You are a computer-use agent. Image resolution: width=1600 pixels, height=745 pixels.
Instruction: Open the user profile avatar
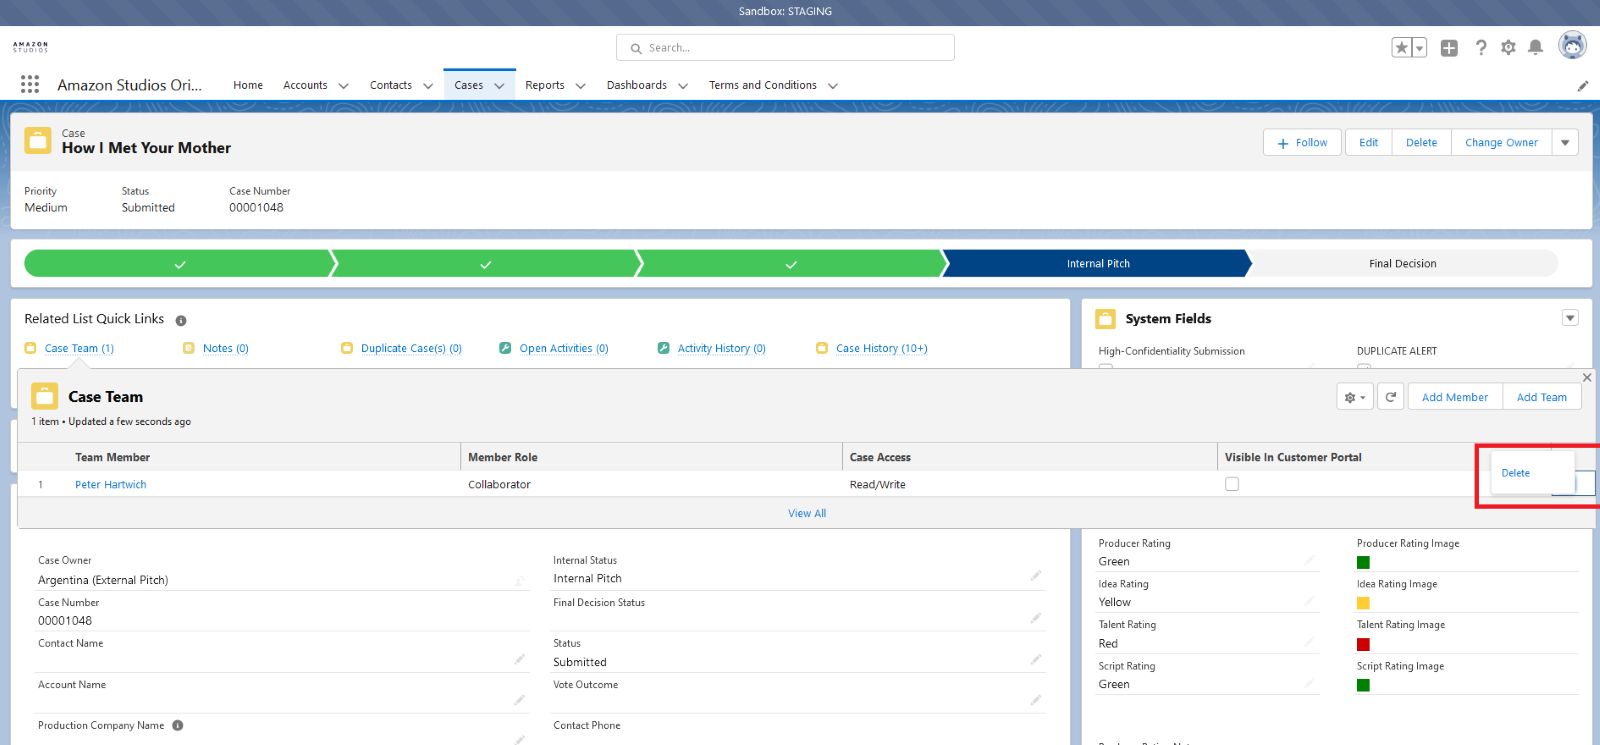click(x=1573, y=45)
